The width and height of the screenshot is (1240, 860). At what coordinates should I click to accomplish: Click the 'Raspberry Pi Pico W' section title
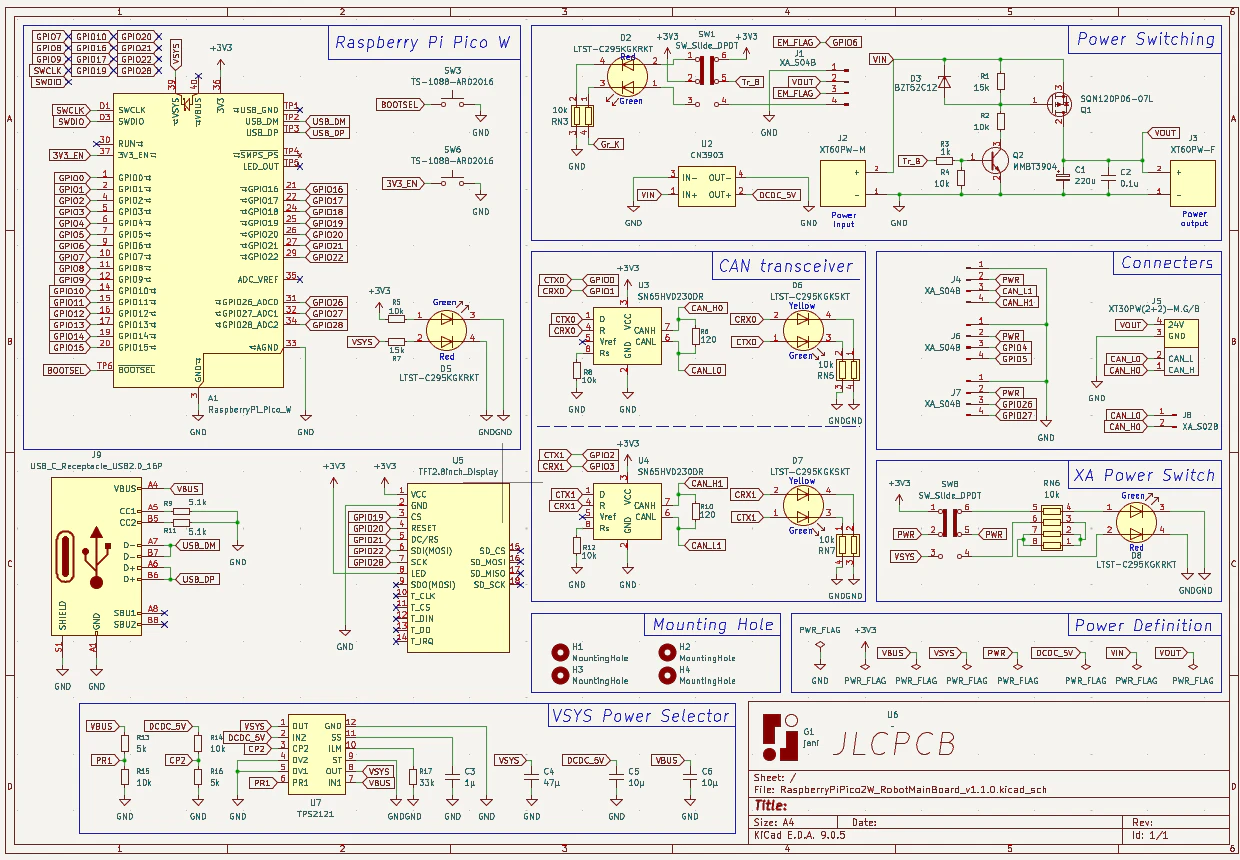[x=422, y=42]
